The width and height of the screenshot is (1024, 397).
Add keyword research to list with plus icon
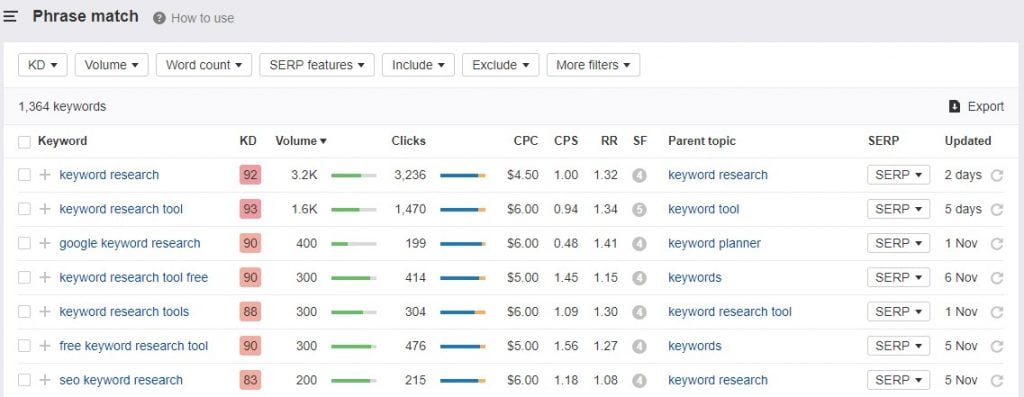point(44,175)
